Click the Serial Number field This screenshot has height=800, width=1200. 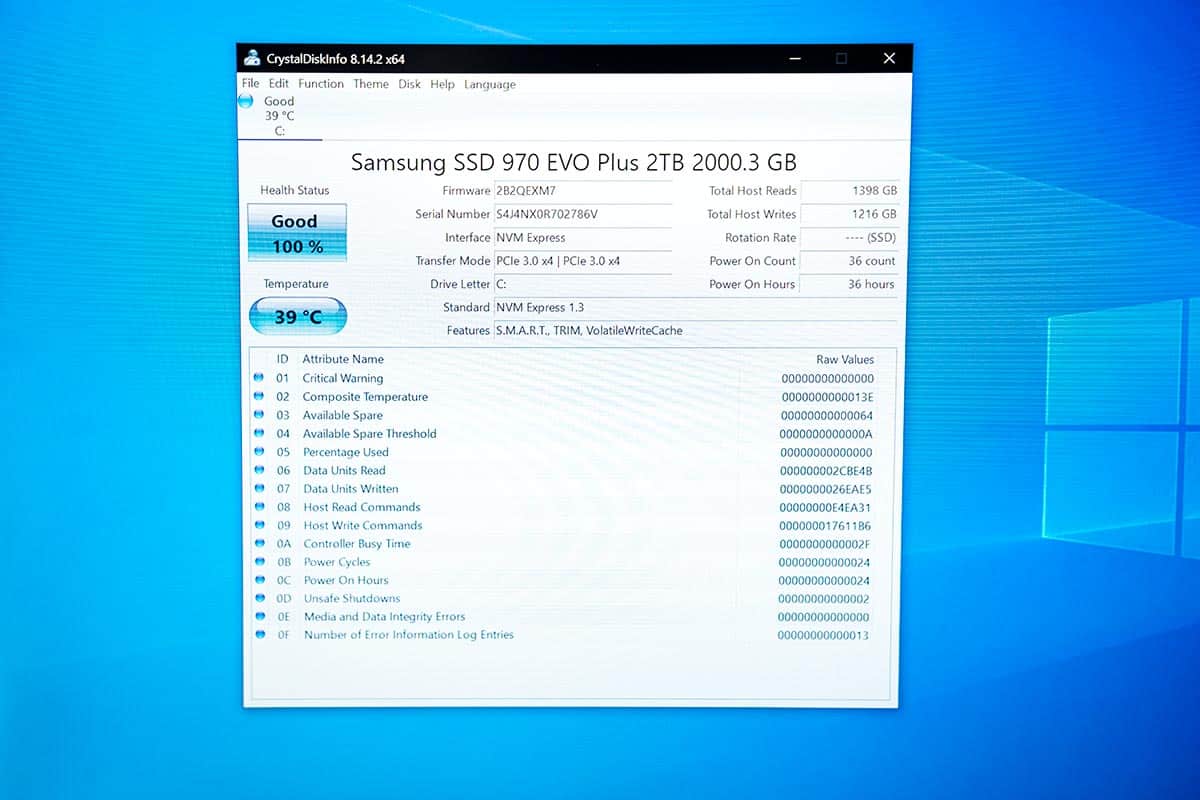coord(583,214)
